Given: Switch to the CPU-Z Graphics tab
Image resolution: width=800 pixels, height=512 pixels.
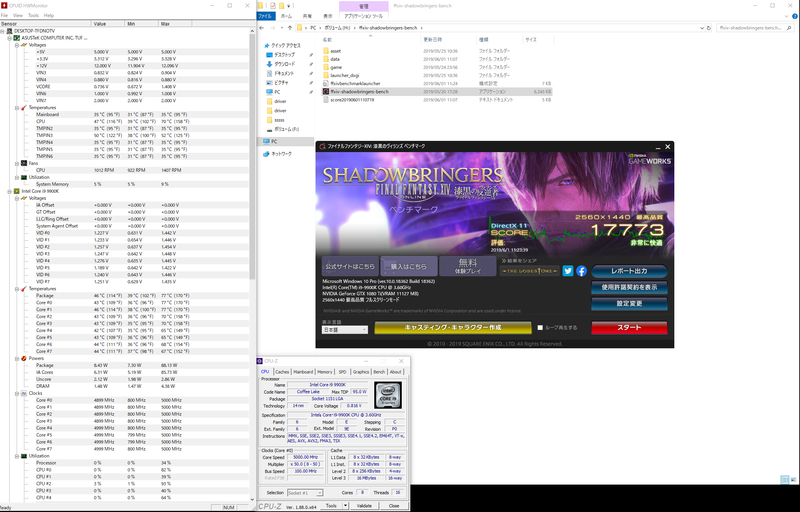Looking at the screenshot, I should [361, 372].
